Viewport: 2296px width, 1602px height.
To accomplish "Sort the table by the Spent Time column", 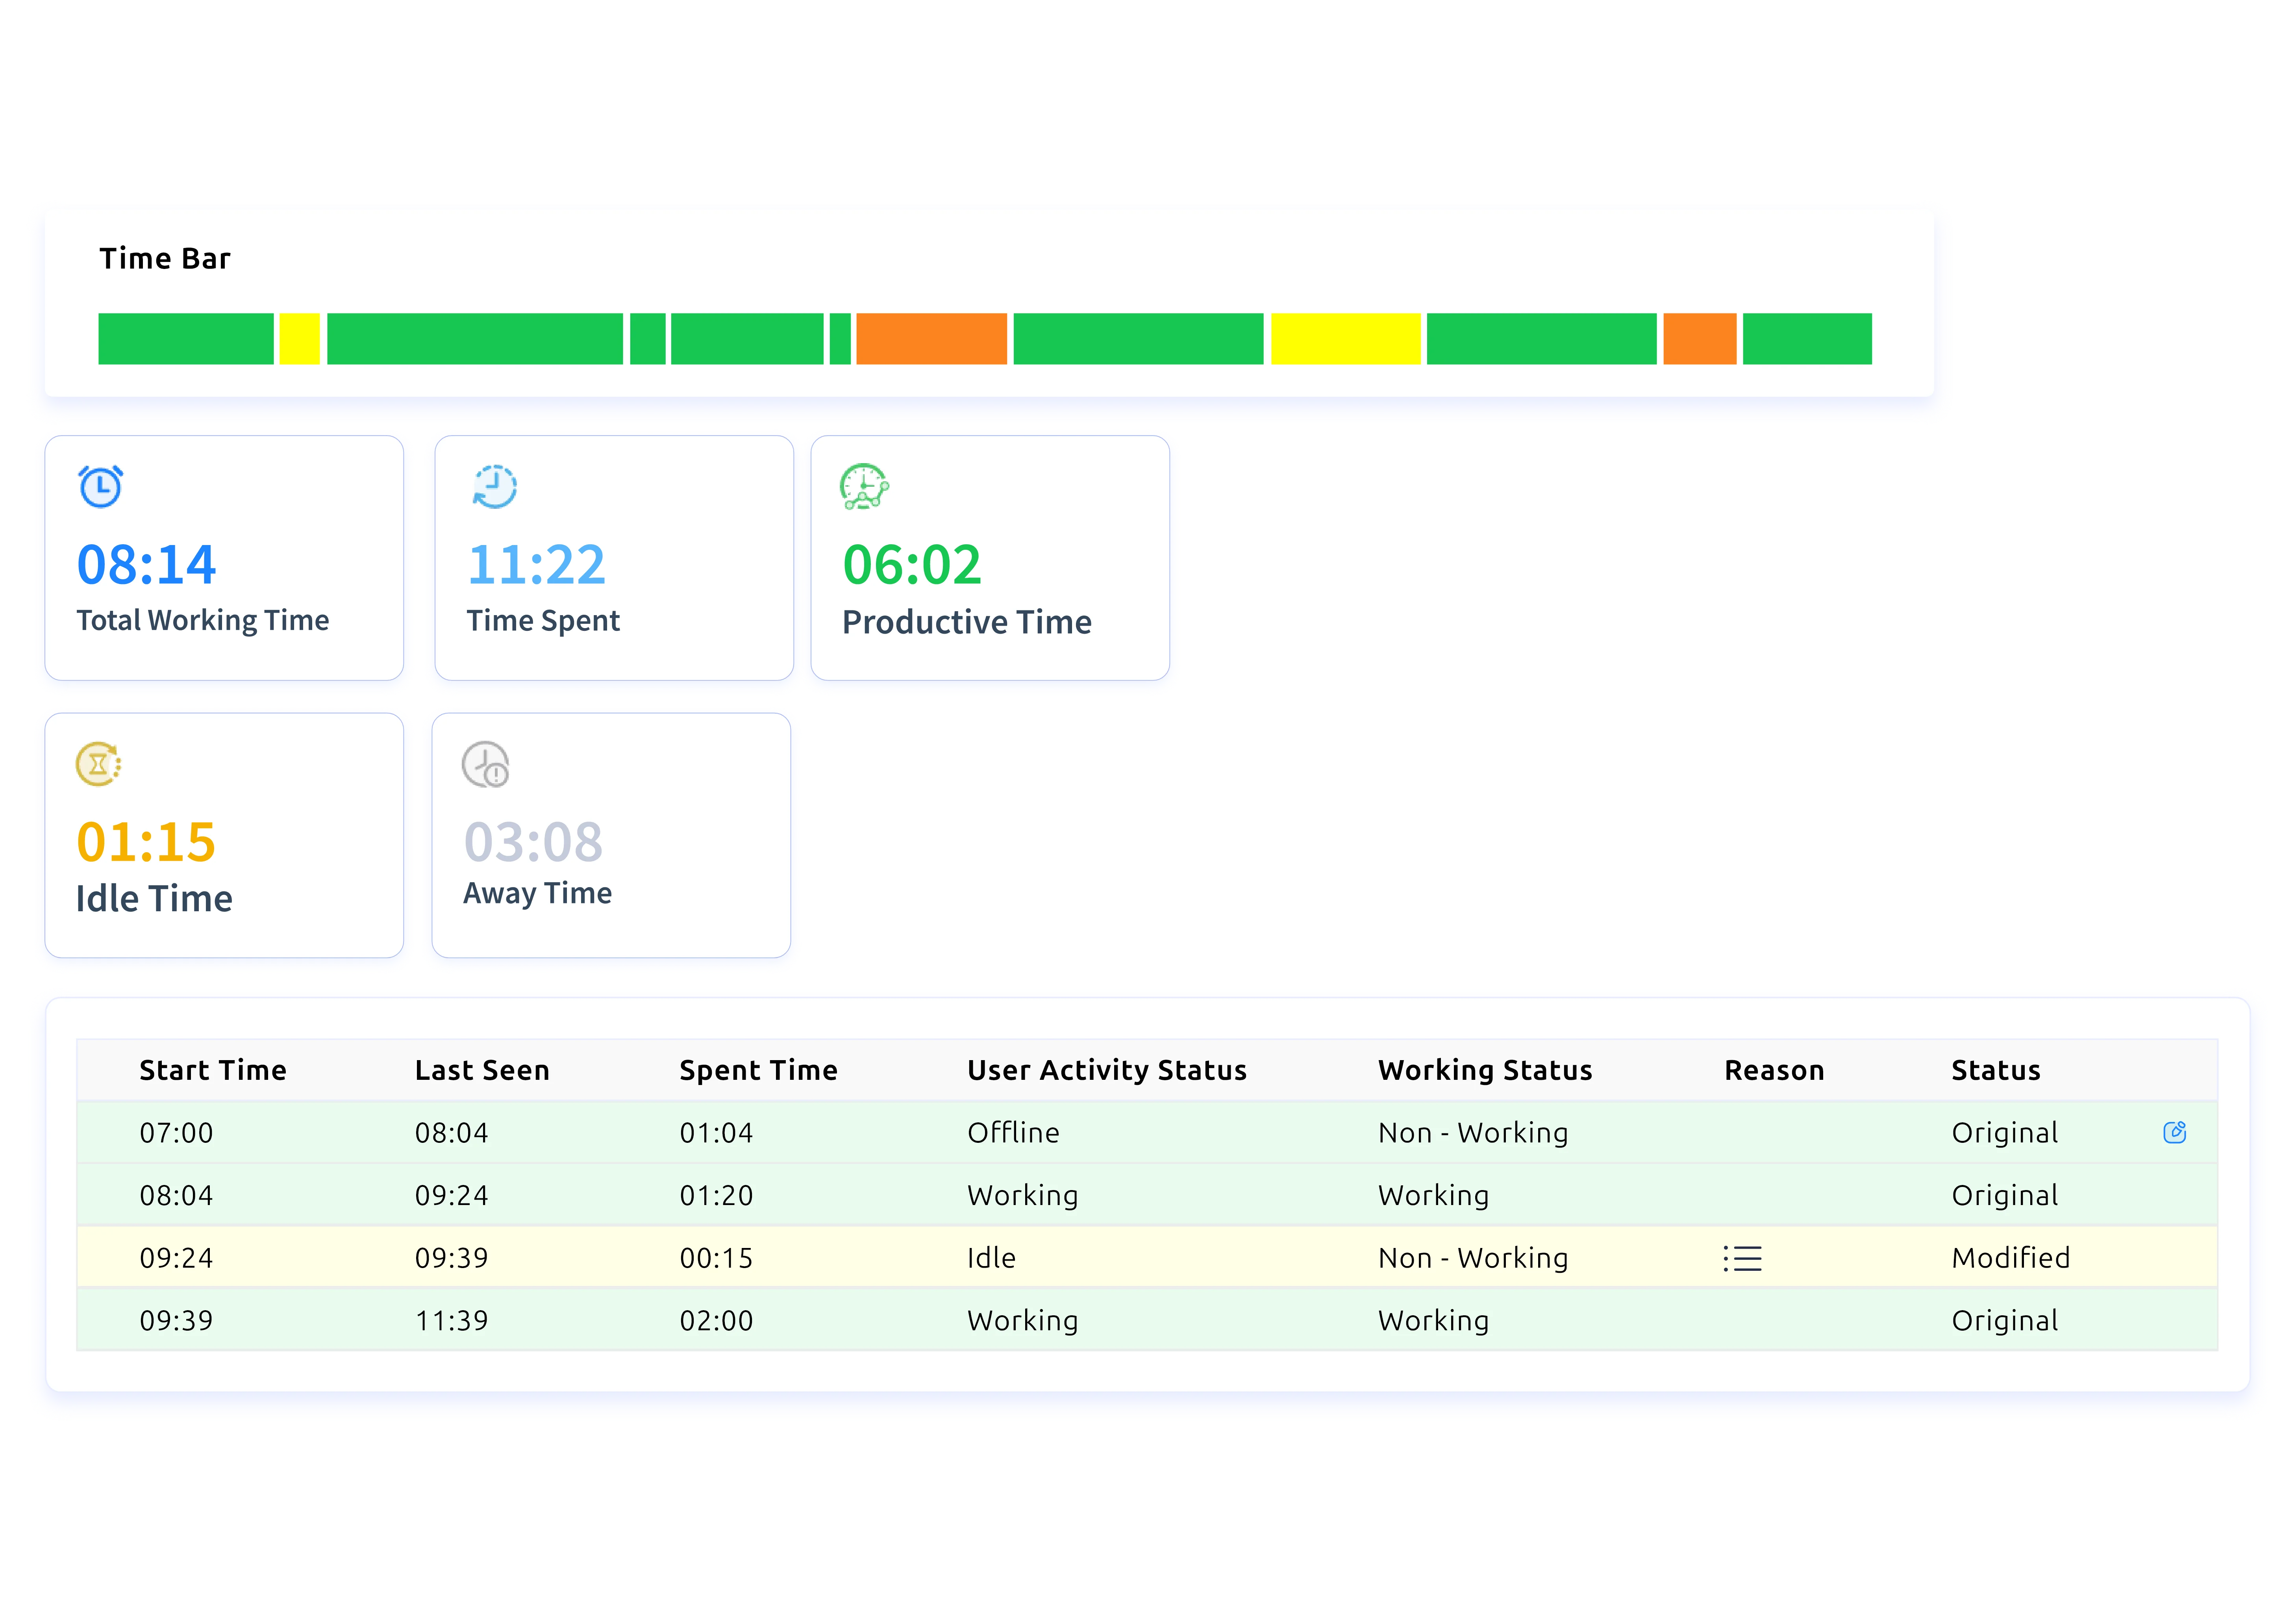I will pyautogui.click(x=757, y=1069).
